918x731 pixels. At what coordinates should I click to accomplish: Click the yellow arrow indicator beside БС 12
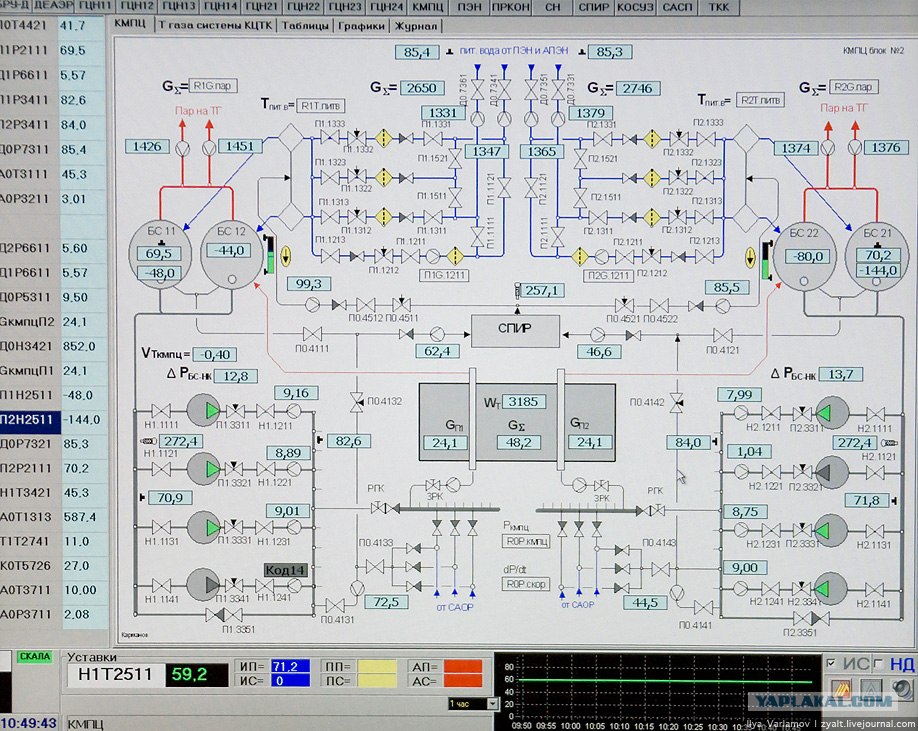click(x=286, y=256)
